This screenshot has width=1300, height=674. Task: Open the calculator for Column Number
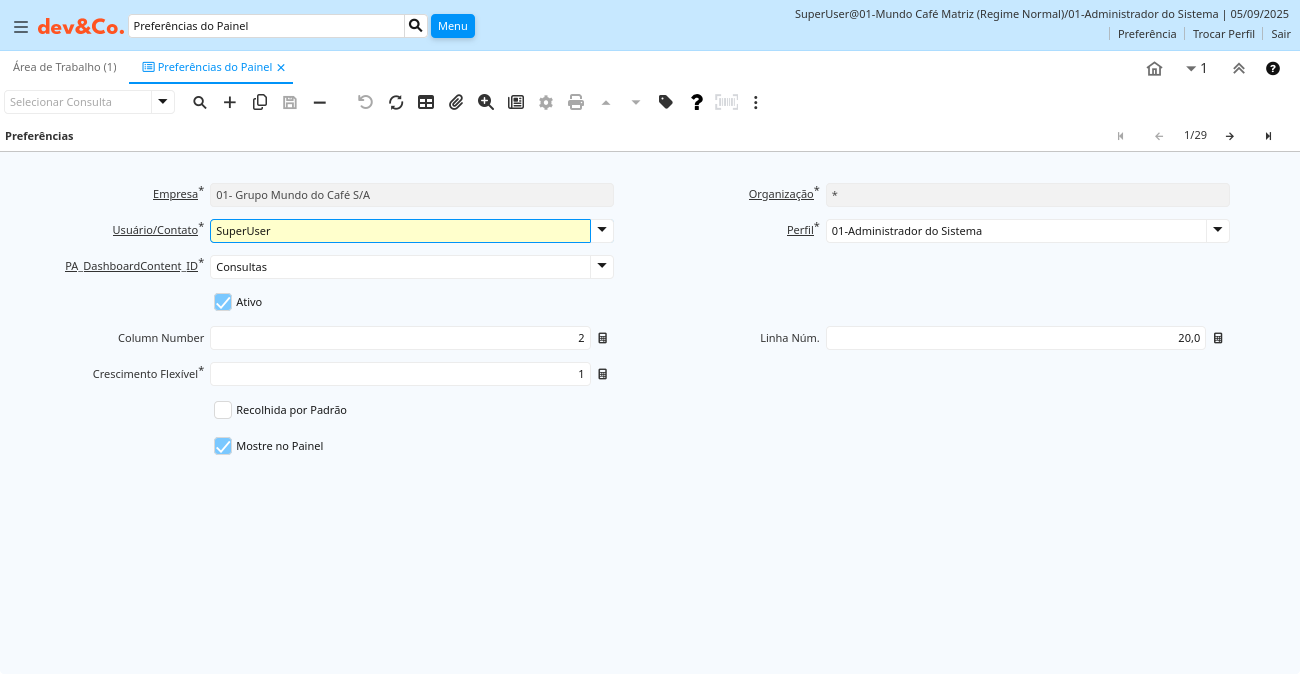(603, 338)
